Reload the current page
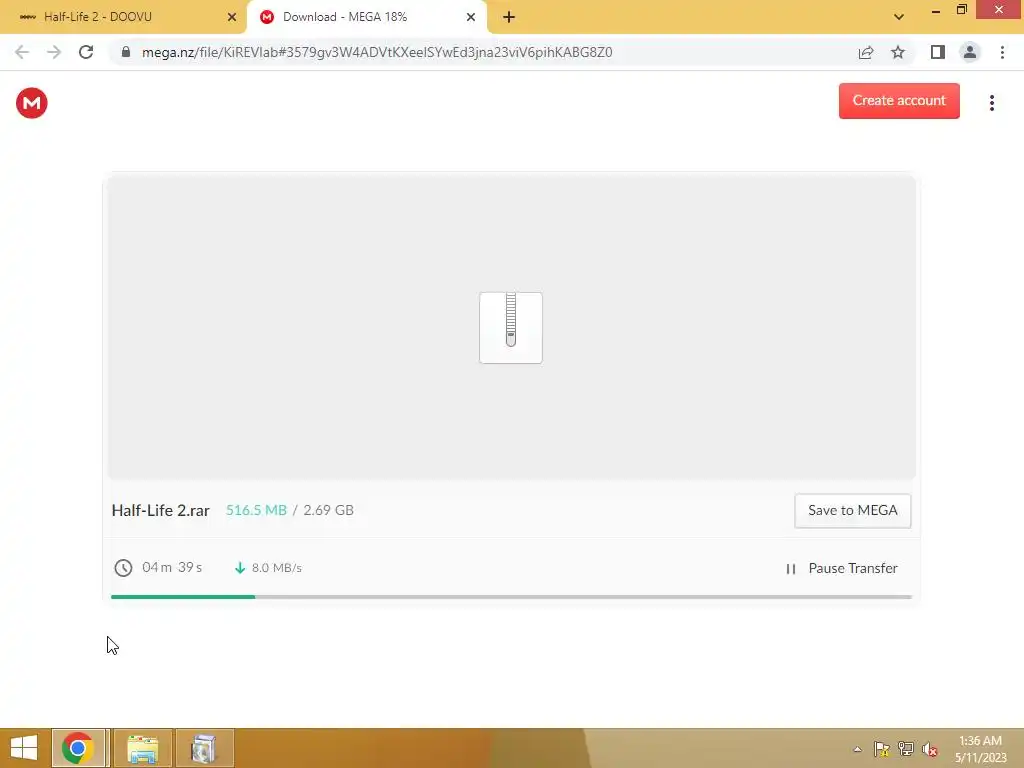 pyautogui.click(x=86, y=52)
